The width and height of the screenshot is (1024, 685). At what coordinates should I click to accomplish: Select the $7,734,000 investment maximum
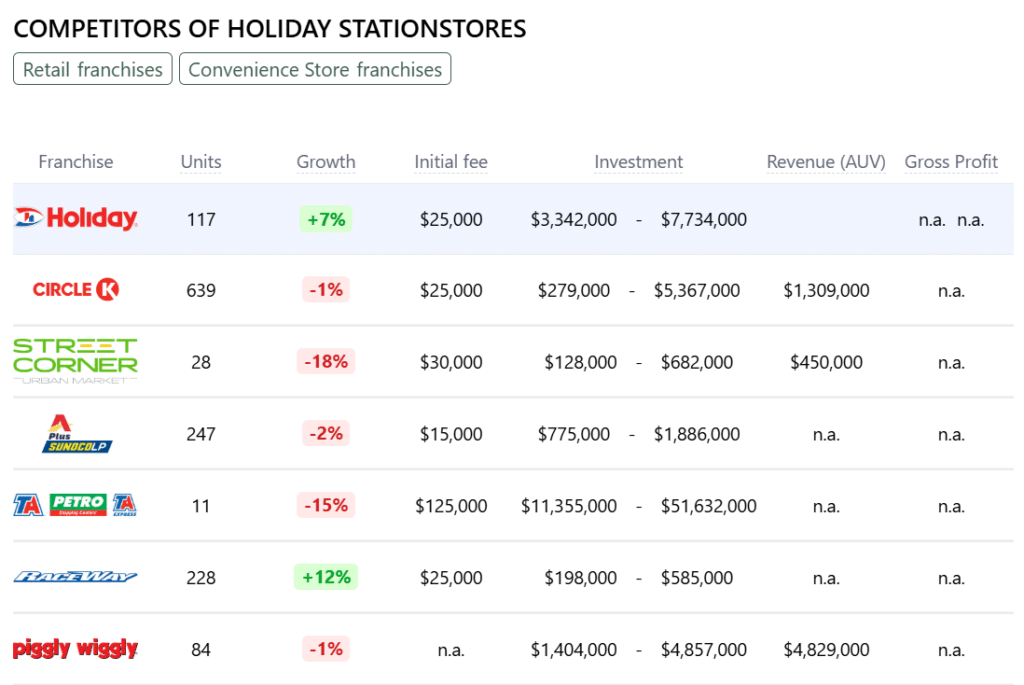[x=703, y=219]
